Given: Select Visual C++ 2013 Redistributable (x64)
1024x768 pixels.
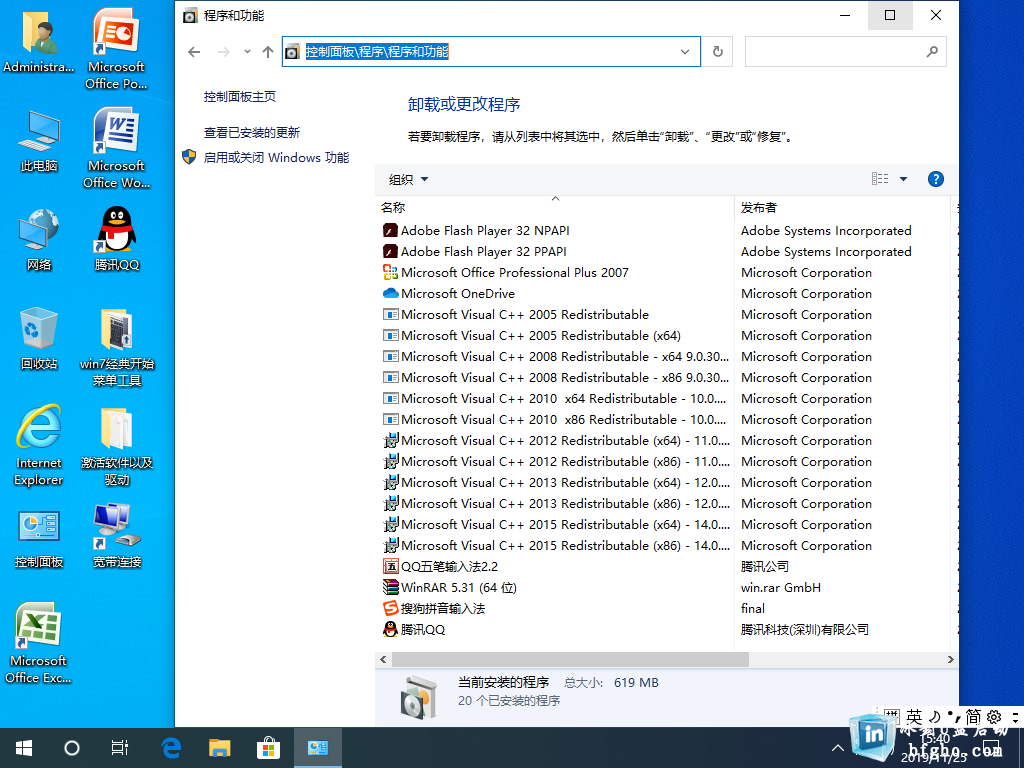Looking at the screenshot, I should pos(565,483).
